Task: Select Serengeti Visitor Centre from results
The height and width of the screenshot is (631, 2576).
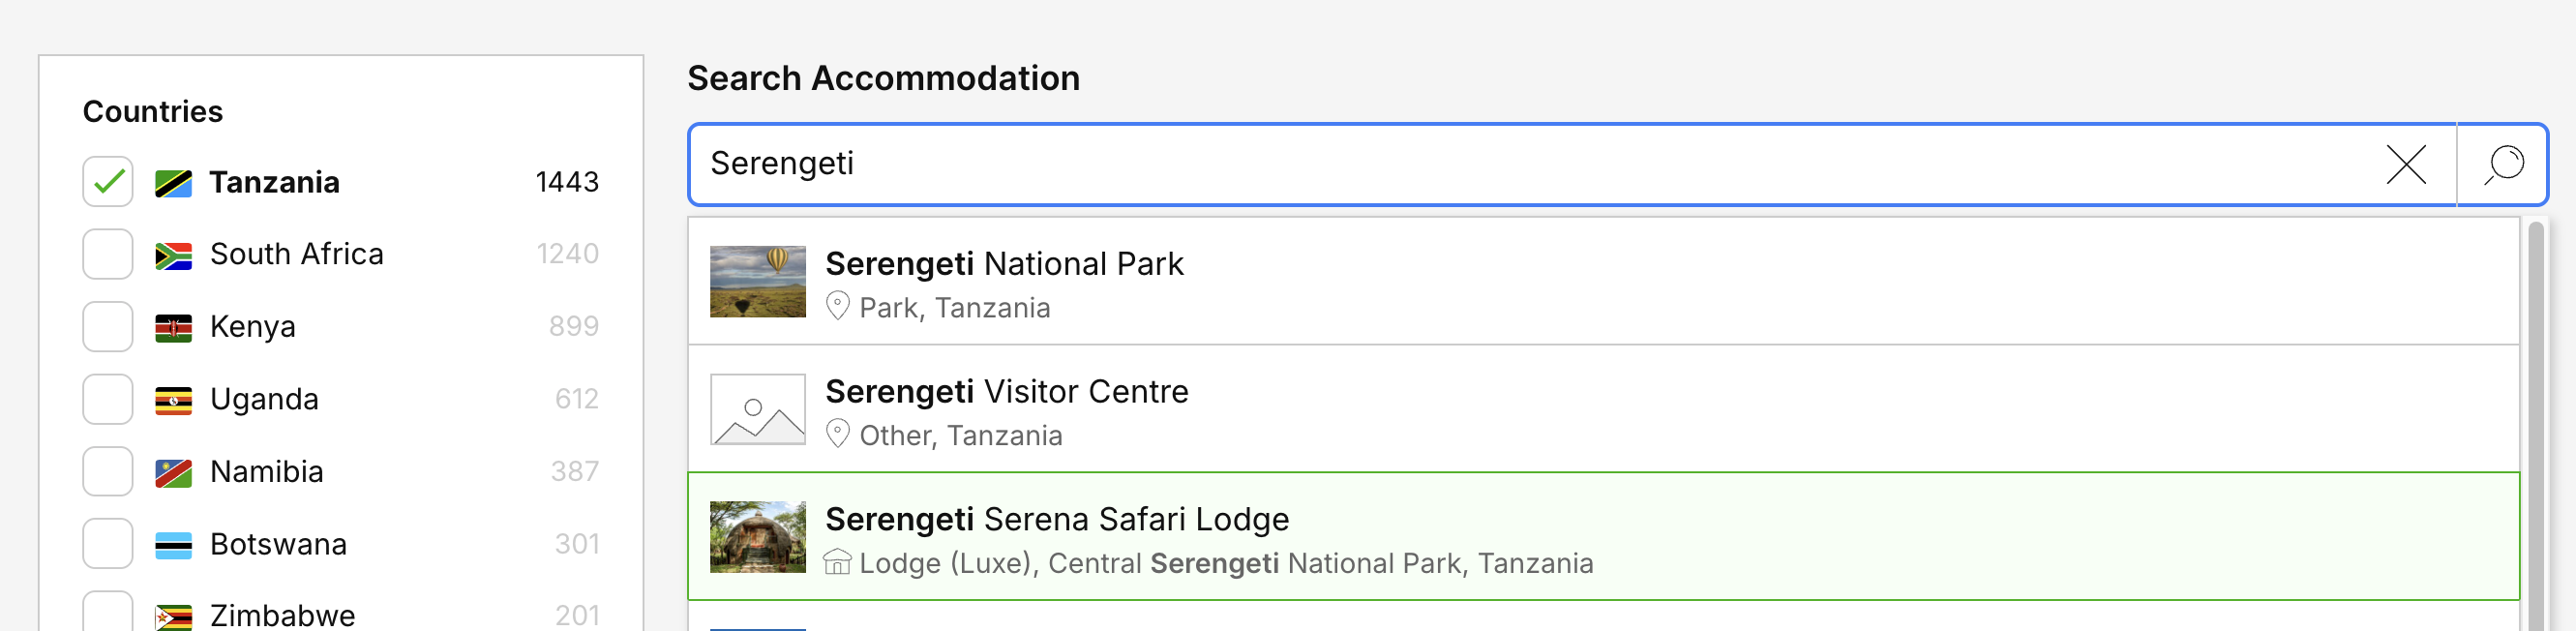Action: point(1603,409)
